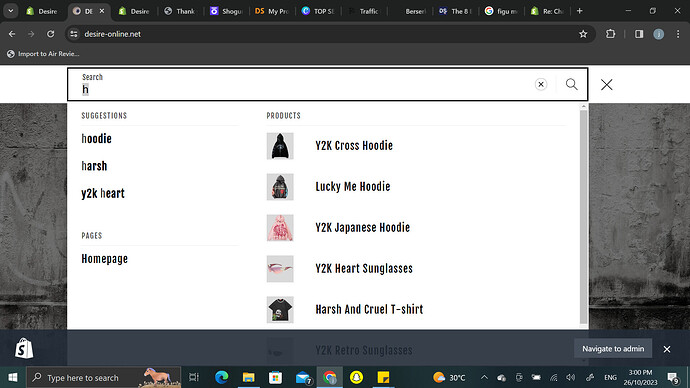The height and width of the screenshot is (388, 690).
Task: Click the Windows taskbar search box
Action: (104, 377)
